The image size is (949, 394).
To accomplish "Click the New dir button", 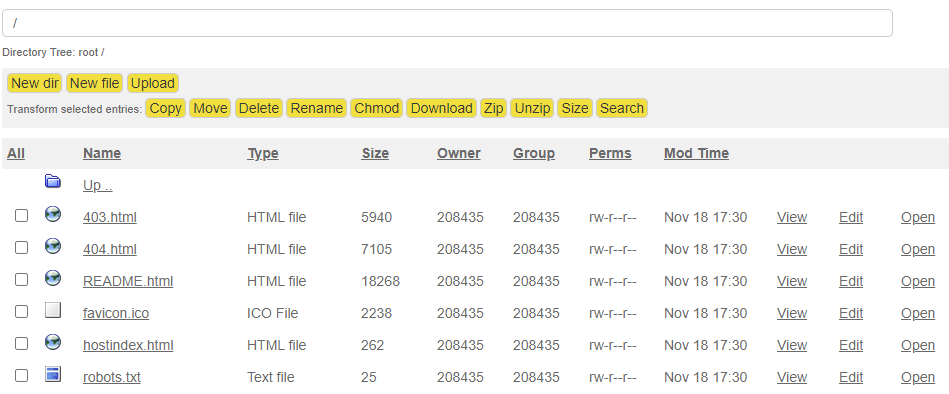I will click(x=34, y=83).
